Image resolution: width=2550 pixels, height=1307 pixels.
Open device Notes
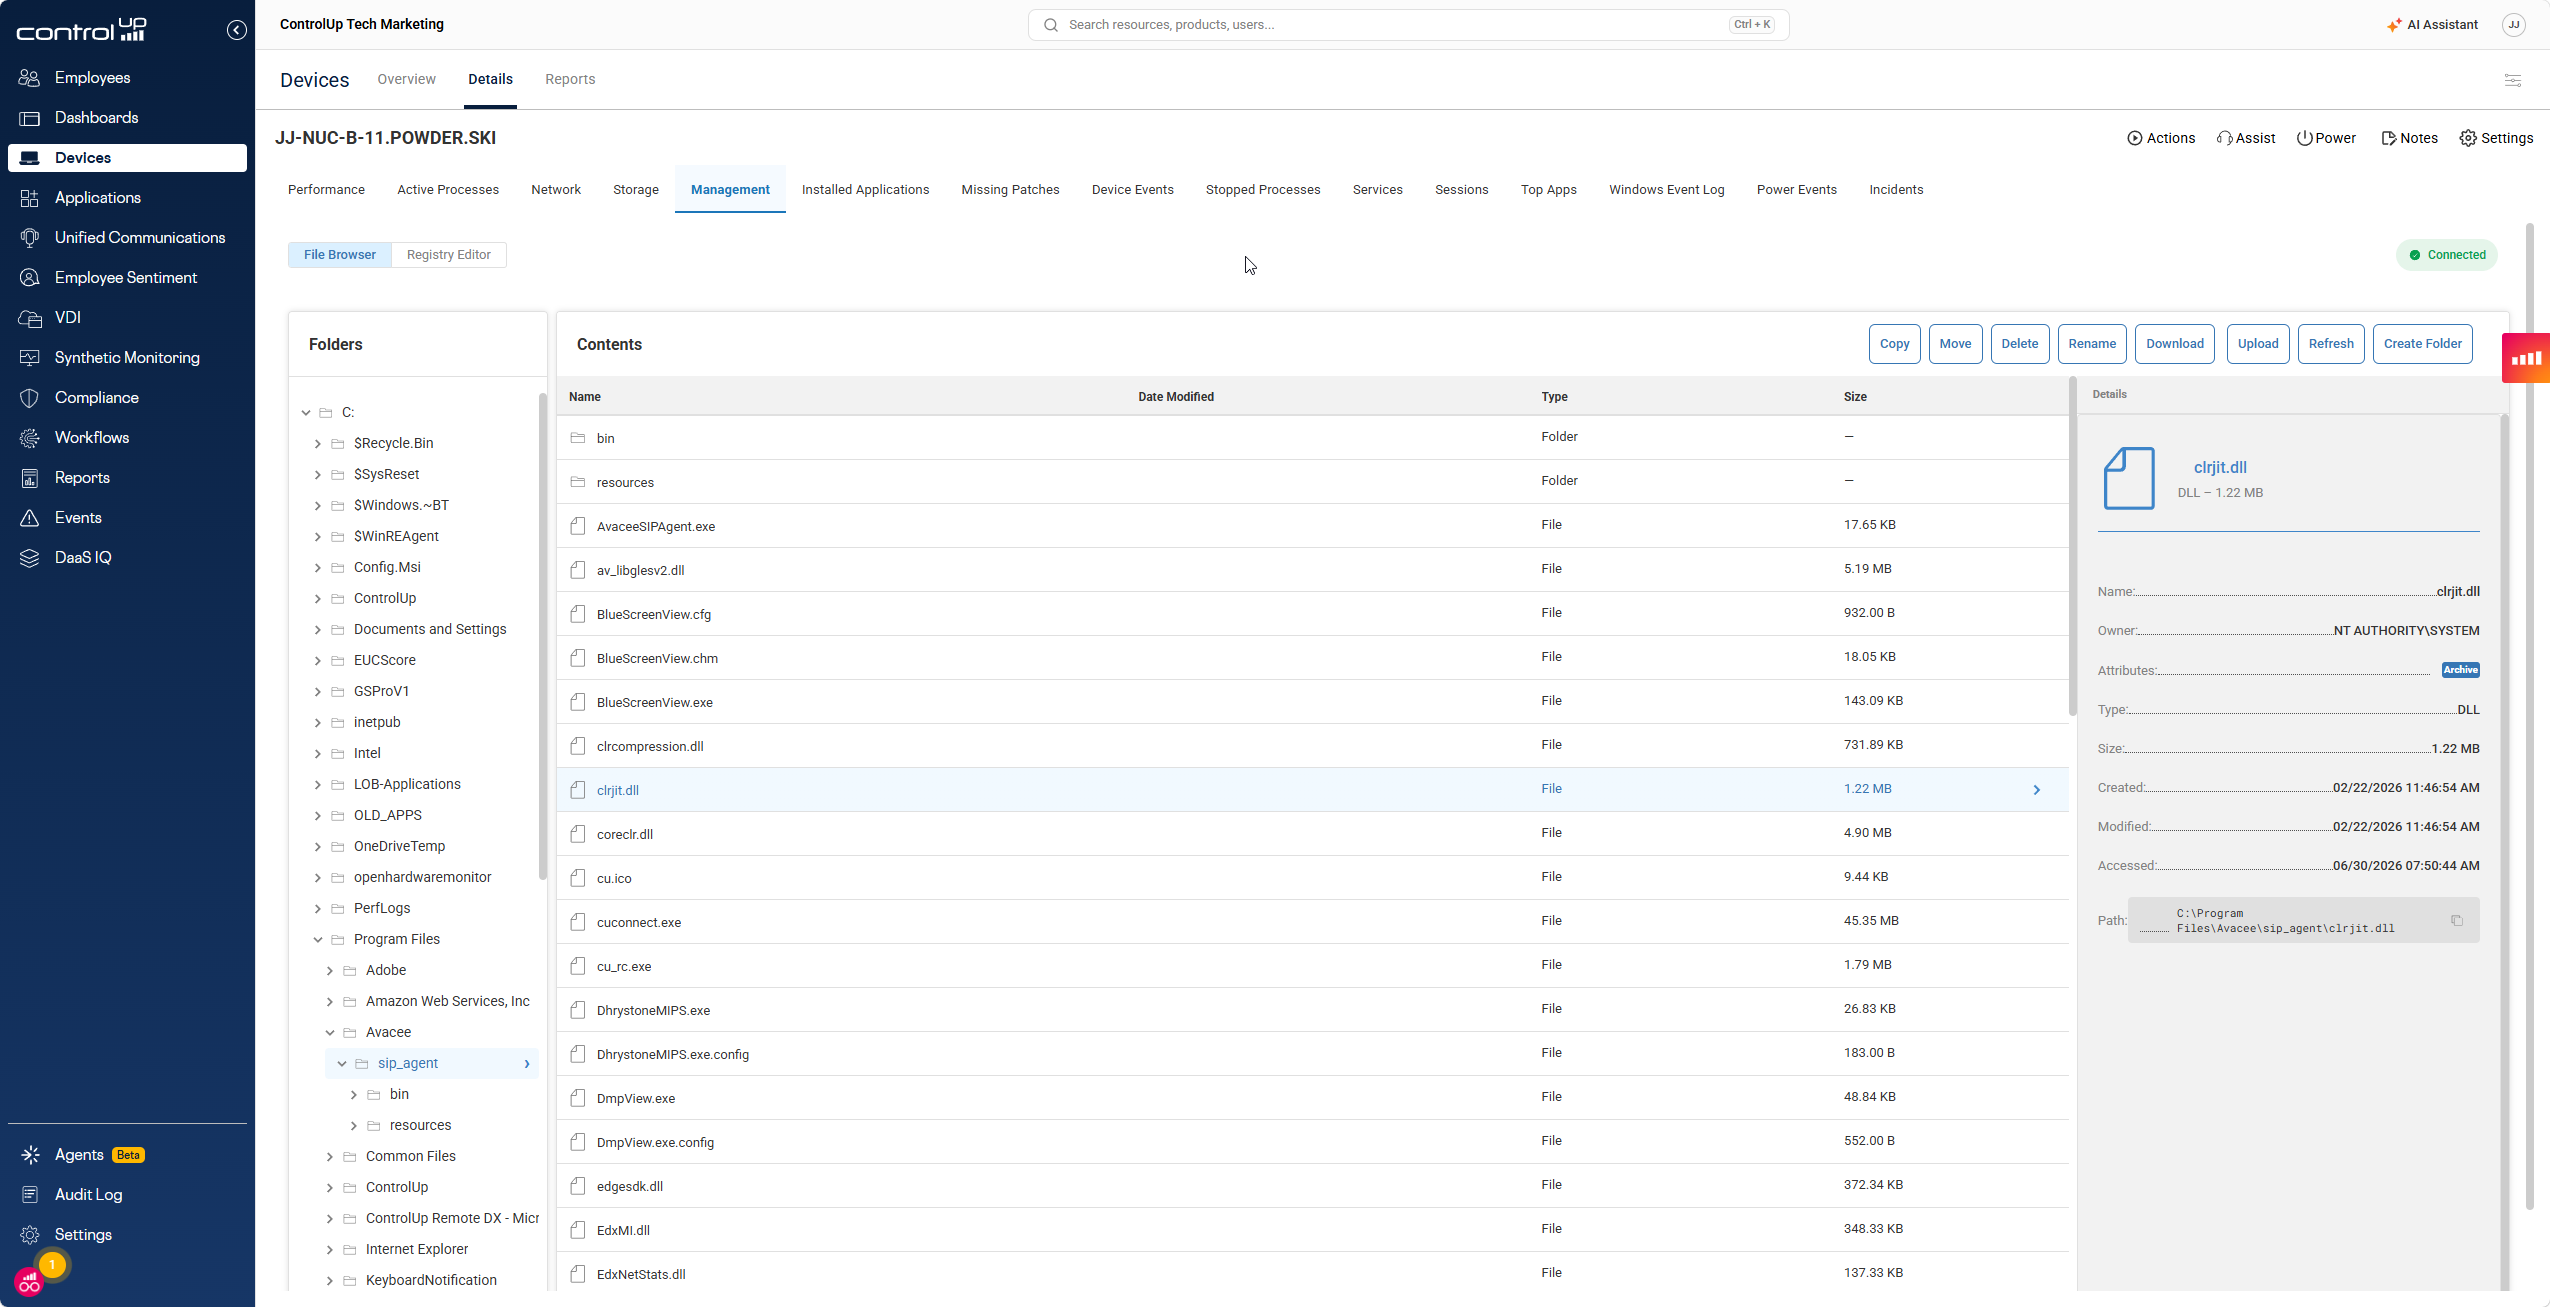pos(2409,138)
